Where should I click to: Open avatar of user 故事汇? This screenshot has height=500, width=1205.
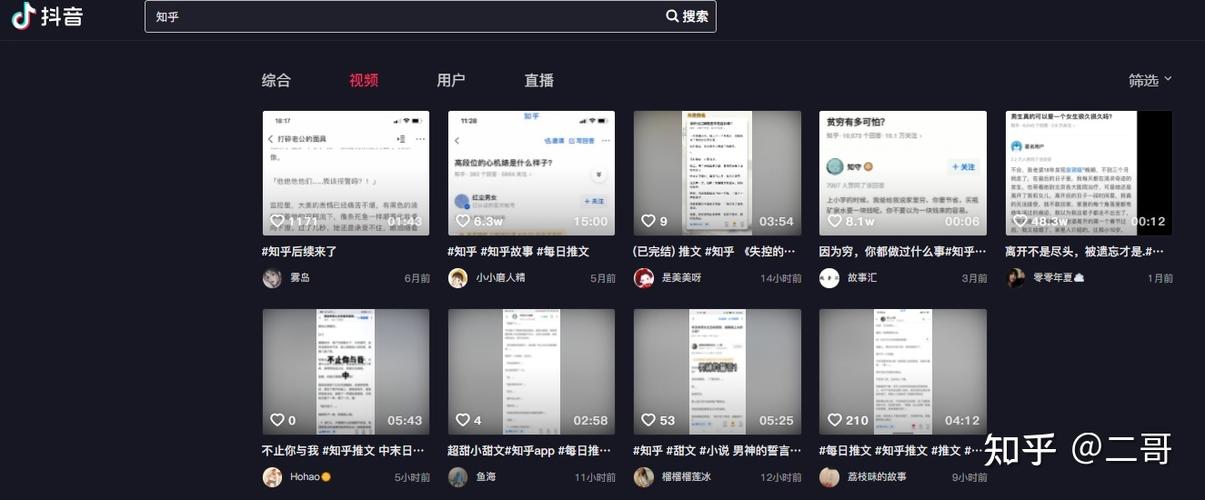tap(829, 278)
